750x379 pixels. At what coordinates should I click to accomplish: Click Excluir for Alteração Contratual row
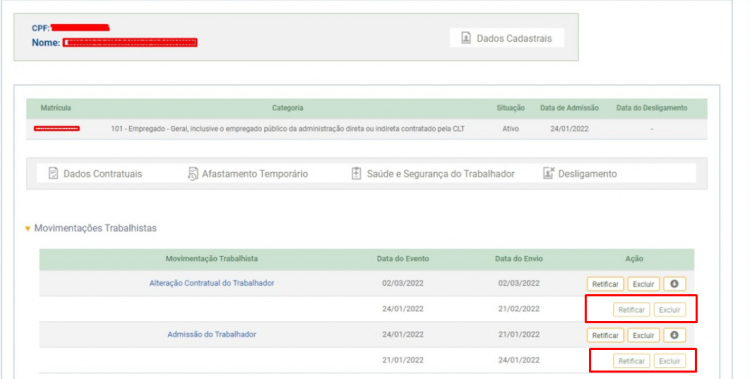[x=643, y=284]
